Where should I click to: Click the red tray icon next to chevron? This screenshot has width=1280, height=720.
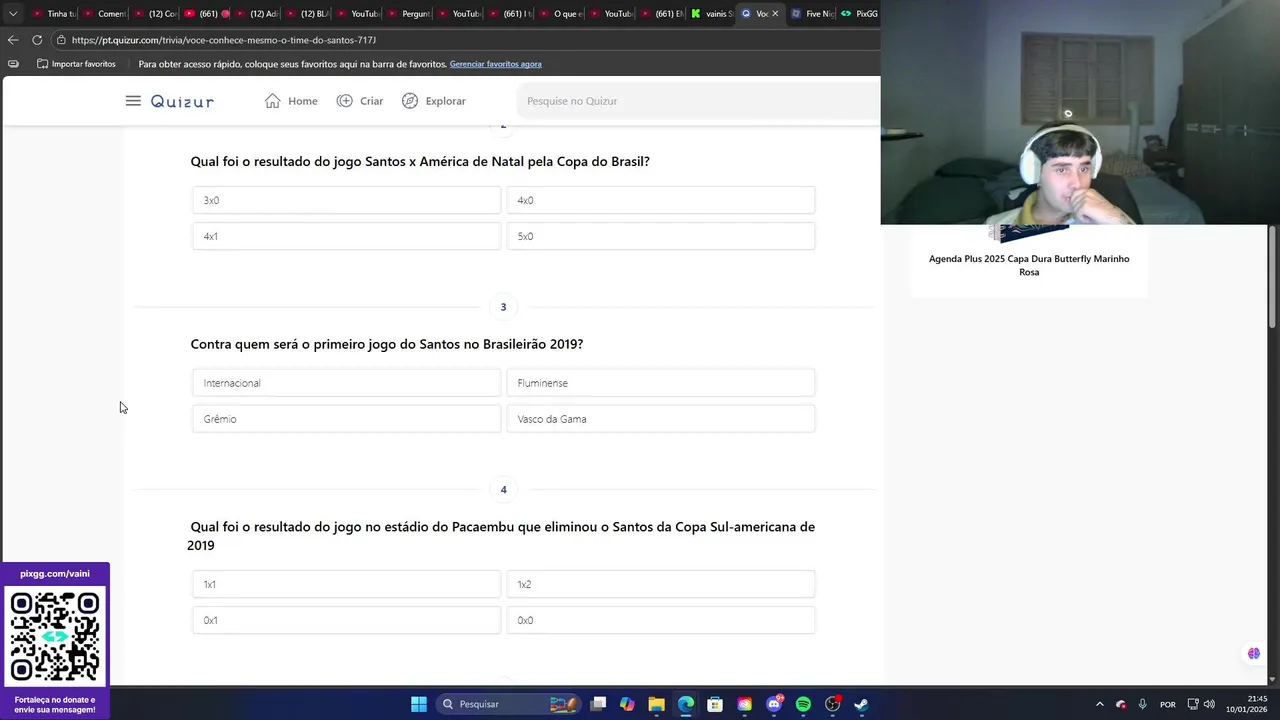(x=1121, y=704)
